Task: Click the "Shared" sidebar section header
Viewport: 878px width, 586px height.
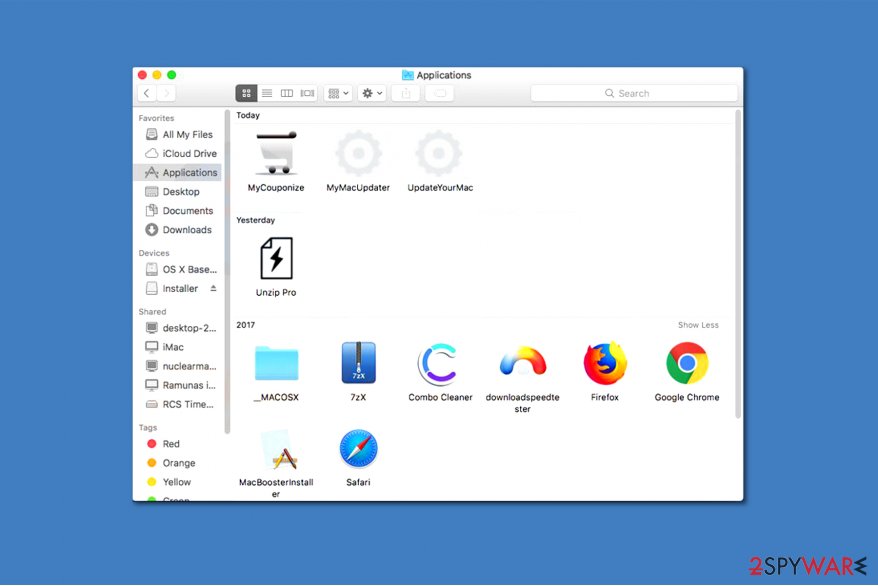Action: click(x=152, y=312)
